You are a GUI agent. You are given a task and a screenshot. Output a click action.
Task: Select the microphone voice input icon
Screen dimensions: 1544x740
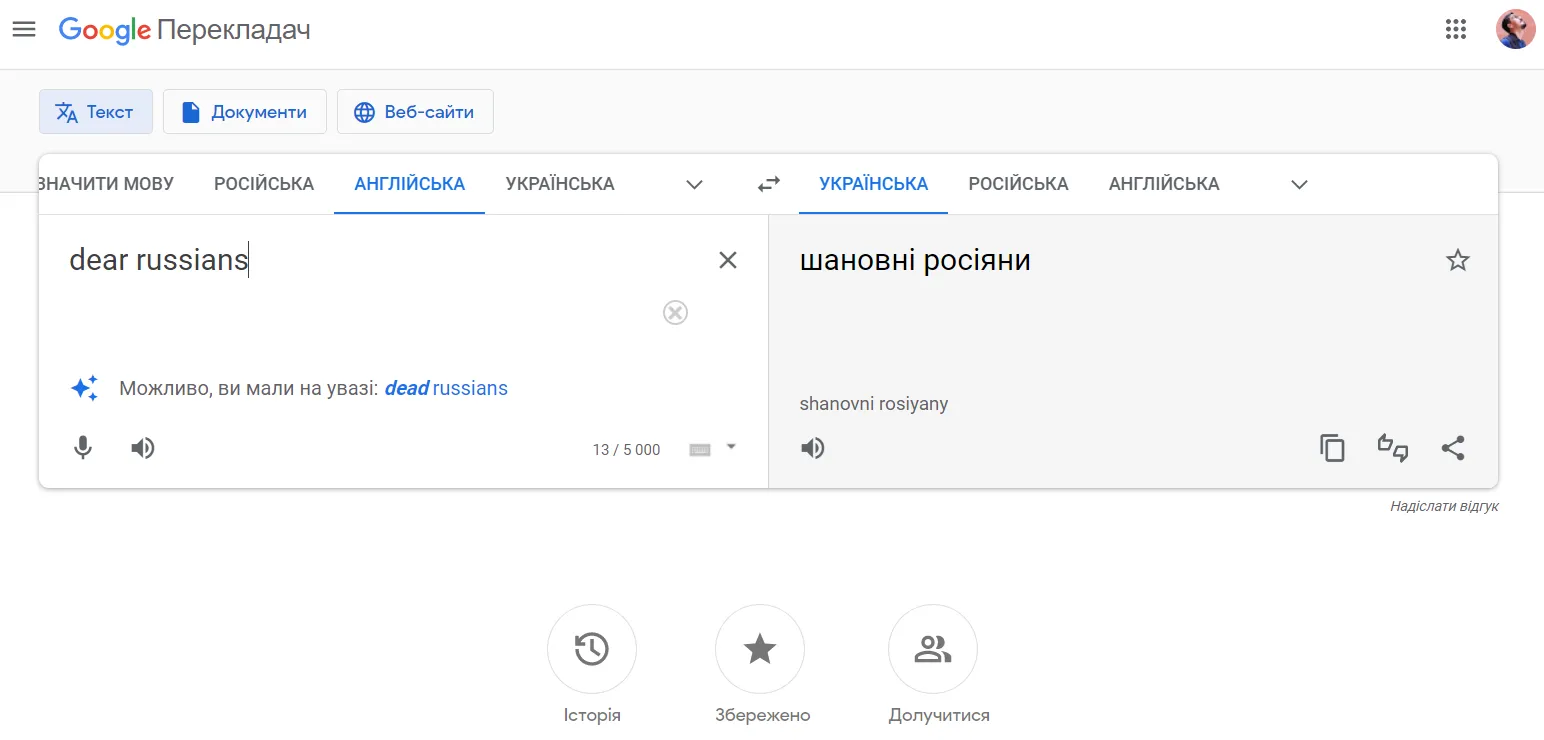pyautogui.click(x=83, y=447)
